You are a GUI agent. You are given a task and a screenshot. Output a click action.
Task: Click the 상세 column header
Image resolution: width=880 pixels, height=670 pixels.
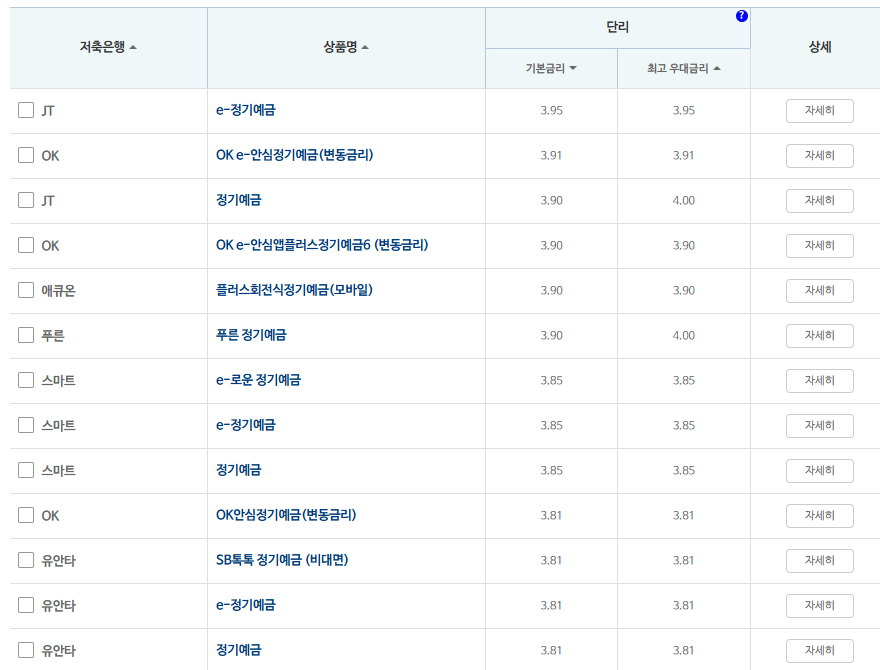tap(819, 47)
